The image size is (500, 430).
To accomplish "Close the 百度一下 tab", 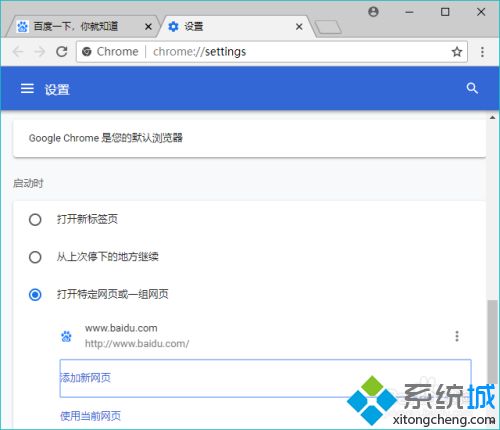I will coord(148,27).
